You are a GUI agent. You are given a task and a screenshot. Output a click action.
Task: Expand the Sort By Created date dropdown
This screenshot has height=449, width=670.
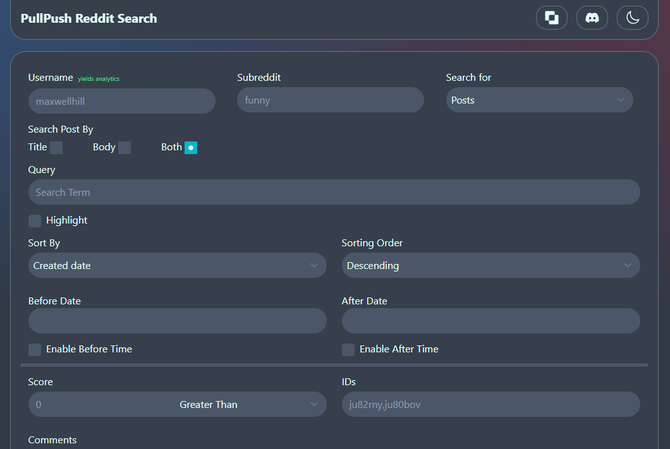point(177,265)
